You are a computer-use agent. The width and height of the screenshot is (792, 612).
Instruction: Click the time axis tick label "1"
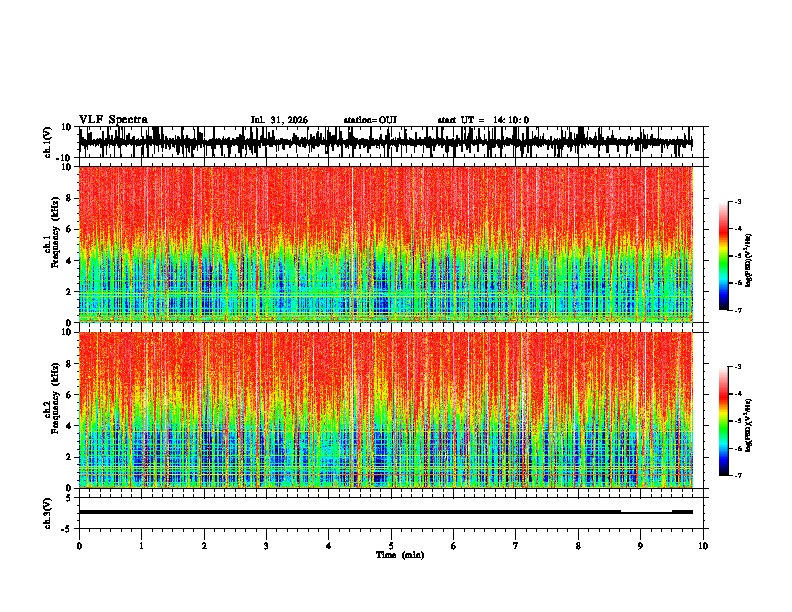141,546
